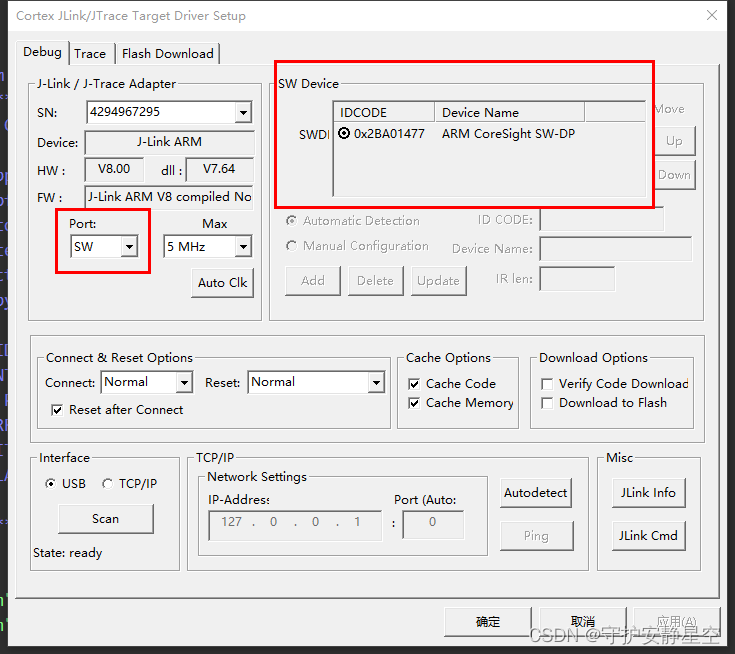Image resolution: width=735 pixels, height=654 pixels.
Task: Click the Add device button
Action: (x=313, y=281)
